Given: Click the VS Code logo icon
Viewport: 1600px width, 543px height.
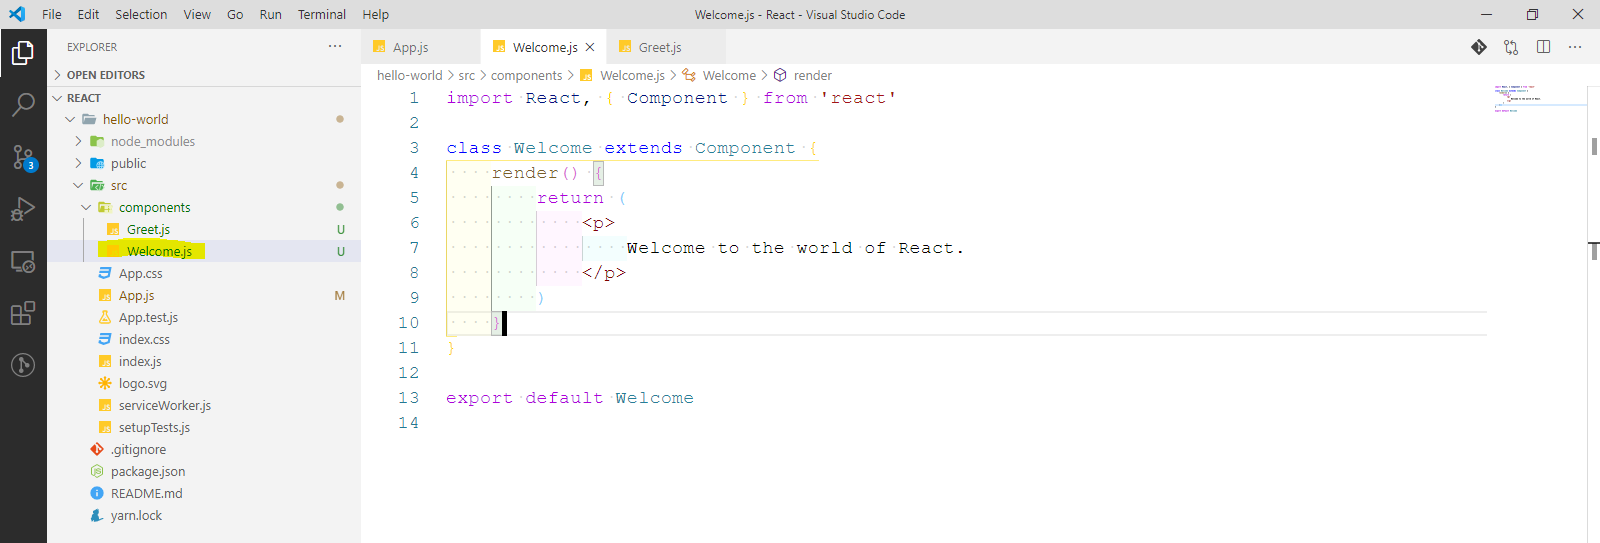Looking at the screenshot, I should coord(17,14).
